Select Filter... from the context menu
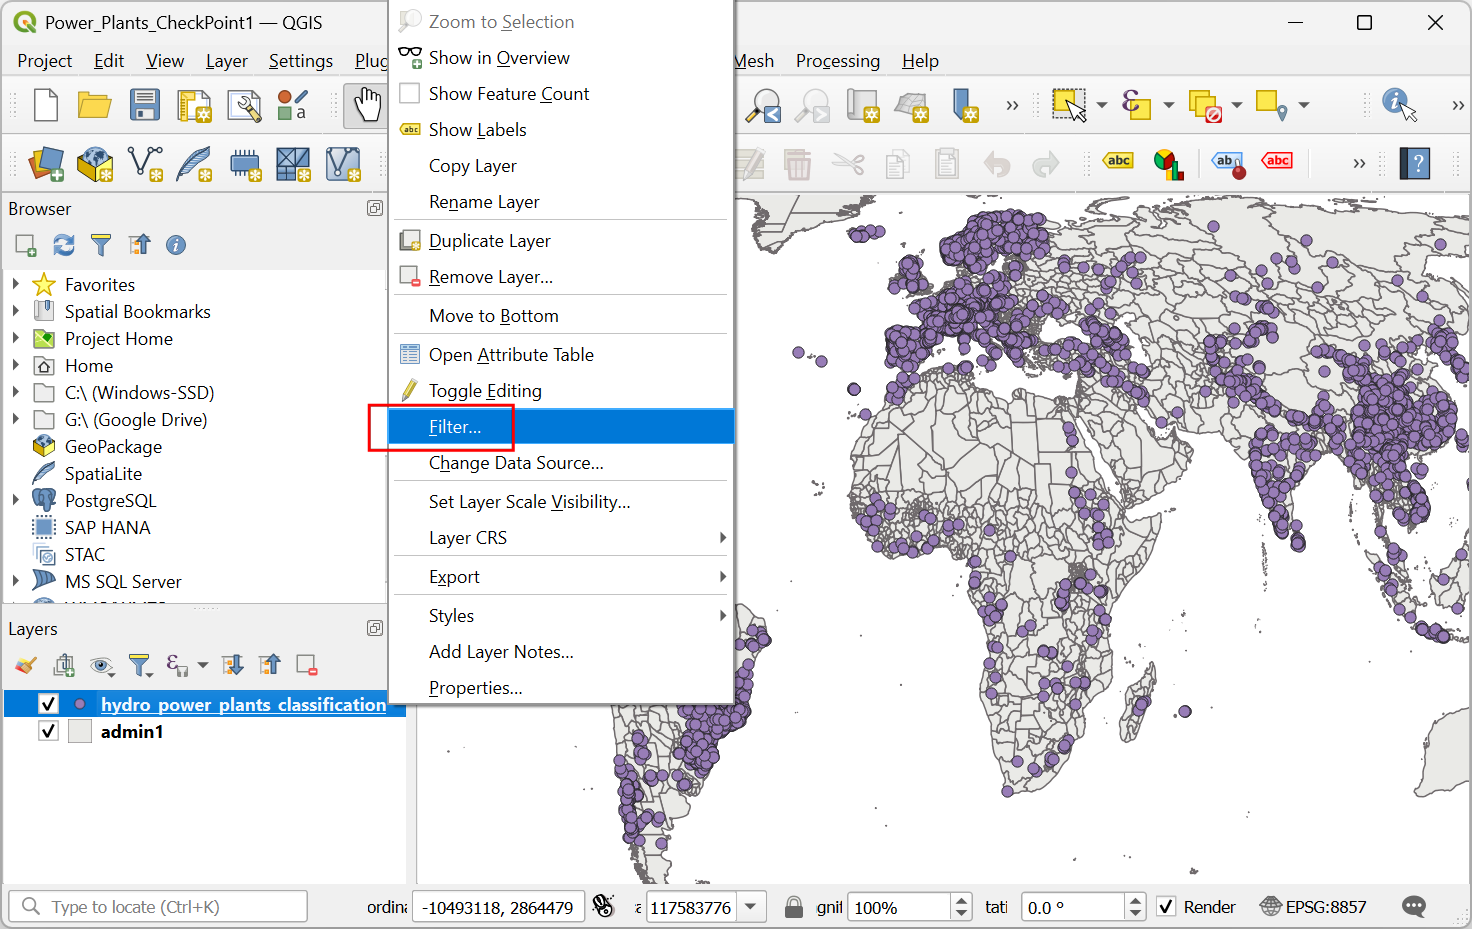This screenshot has width=1472, height=929. pos(455,427)
